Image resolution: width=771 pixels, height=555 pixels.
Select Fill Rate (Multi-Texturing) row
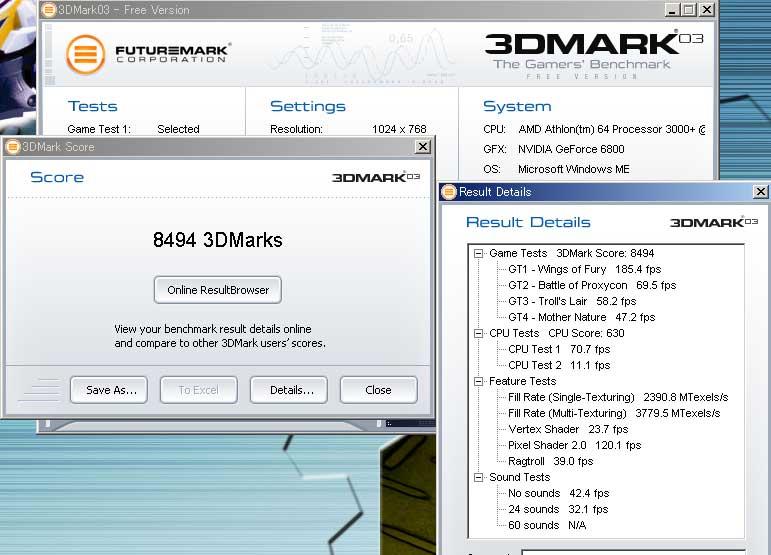(614, 413)
